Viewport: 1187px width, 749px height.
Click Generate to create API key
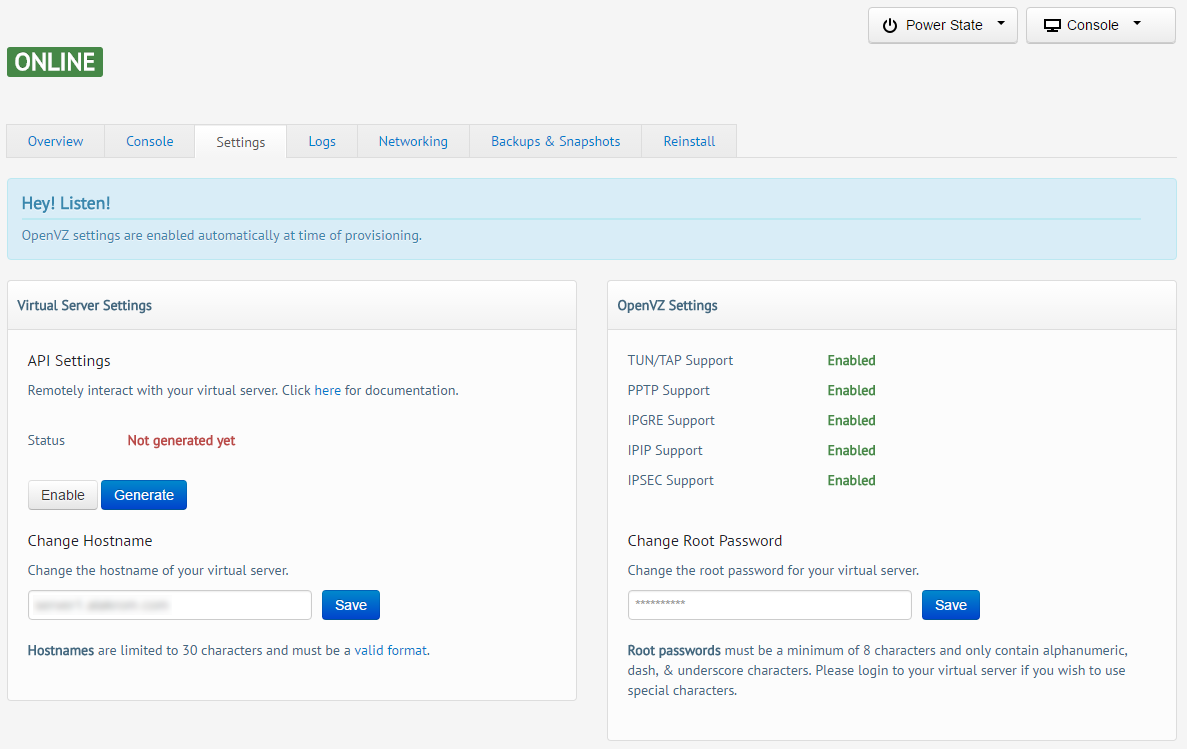coord(144,495)
